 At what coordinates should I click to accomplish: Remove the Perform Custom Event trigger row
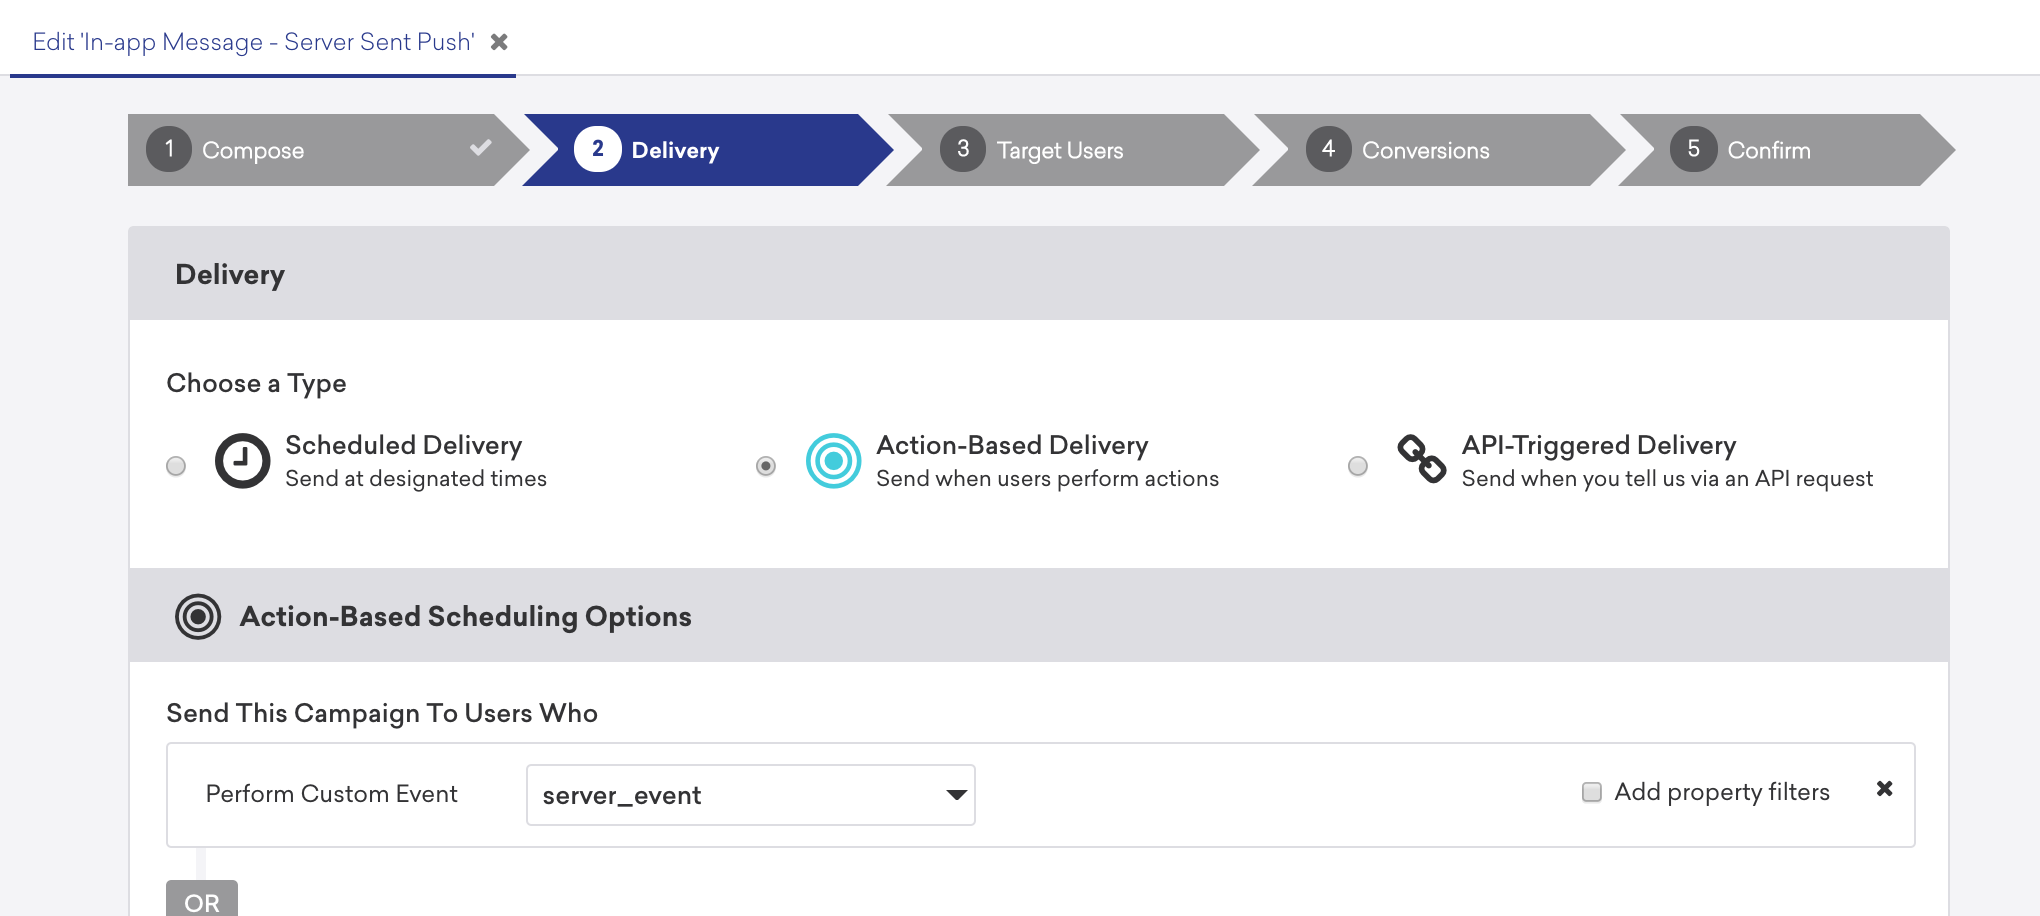coord(1885,789)
